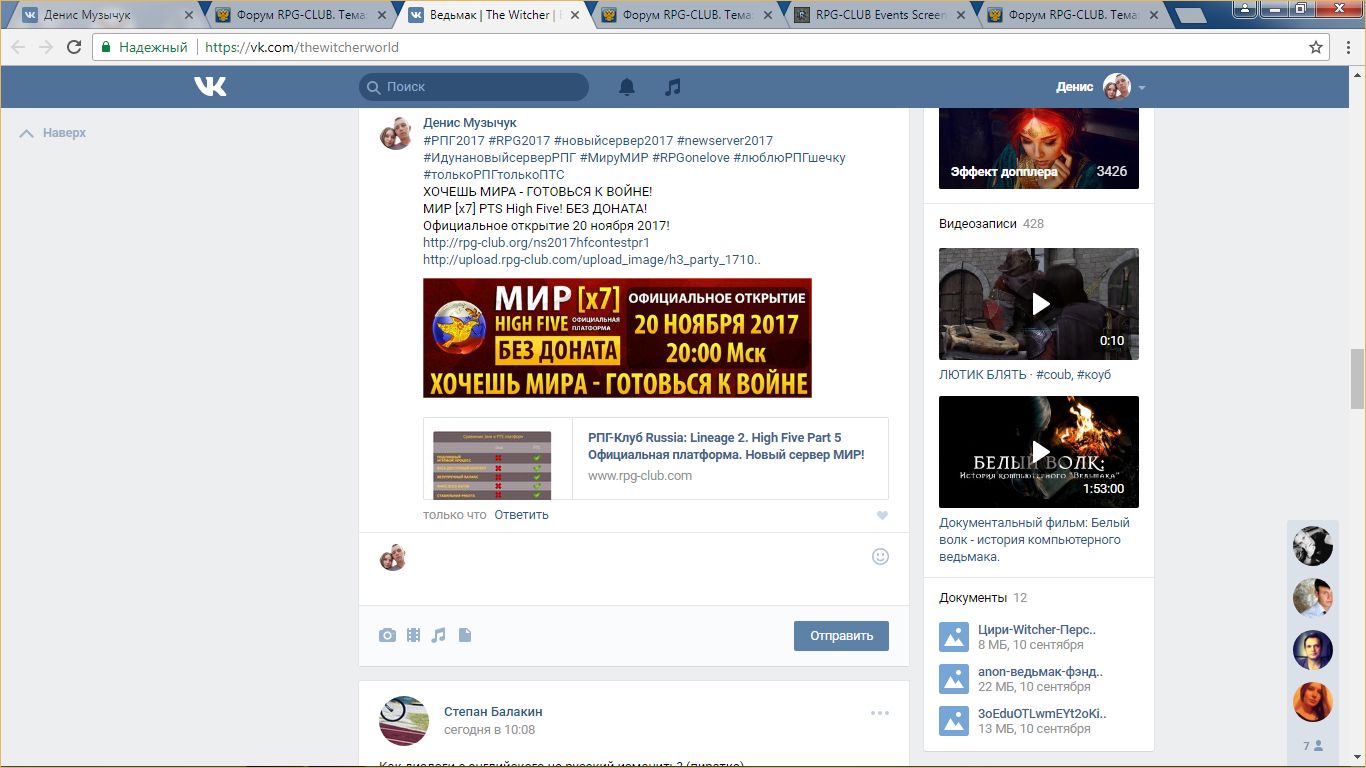Attach a document using the file icon
The height and width of the screenshot is (768, 1366).
tap(465, 635)
